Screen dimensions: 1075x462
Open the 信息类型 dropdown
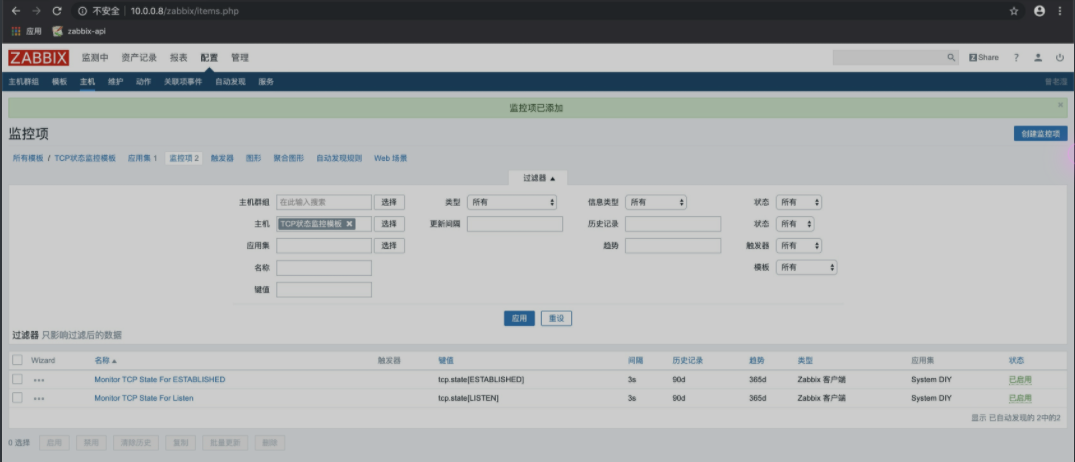(x=656, y=202)
